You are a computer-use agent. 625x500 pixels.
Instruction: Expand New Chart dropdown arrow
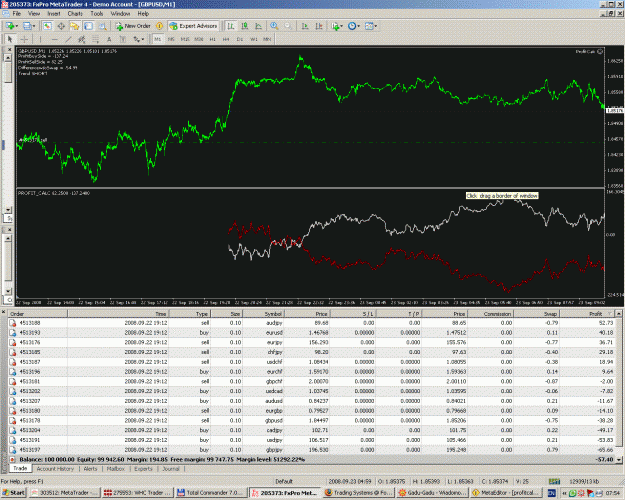[16, 26]
